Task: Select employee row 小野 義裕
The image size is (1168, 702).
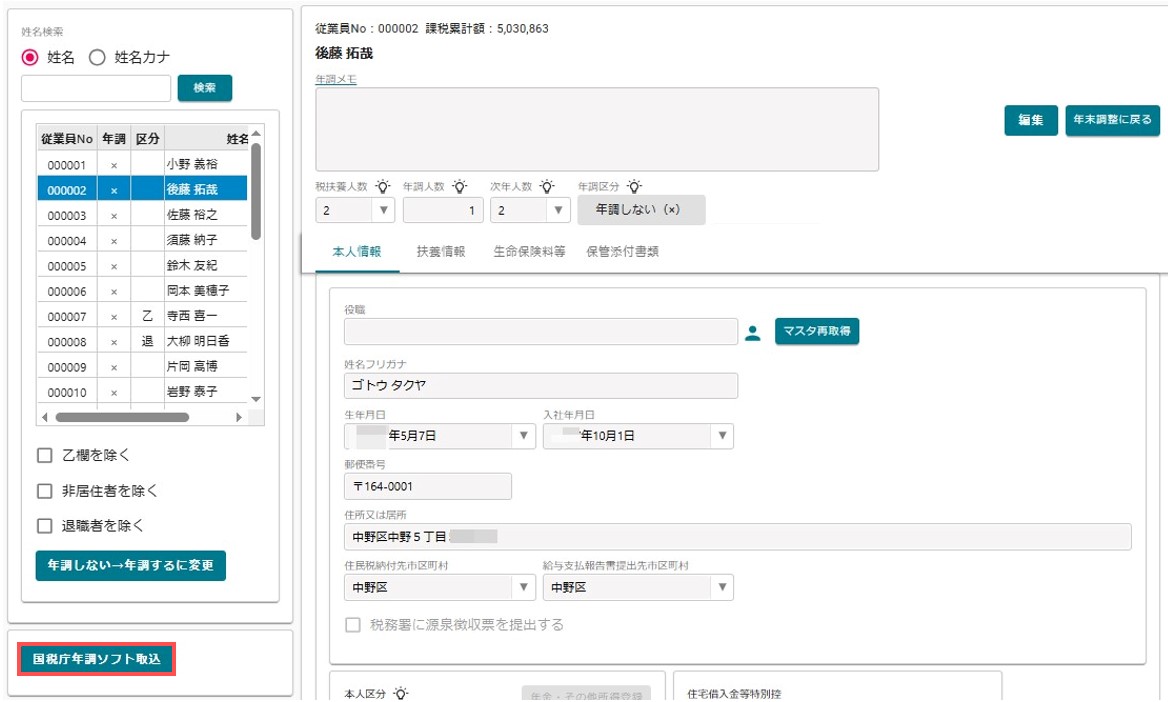Action: 142,165
